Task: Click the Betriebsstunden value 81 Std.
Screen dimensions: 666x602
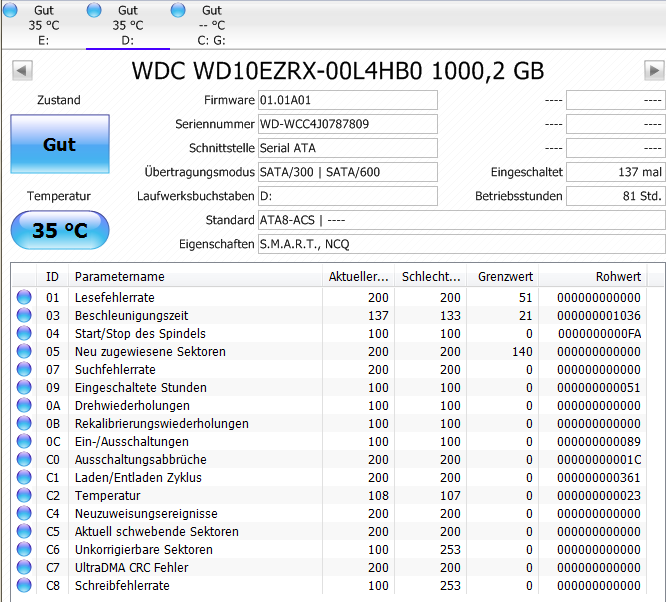Action: 615,196
